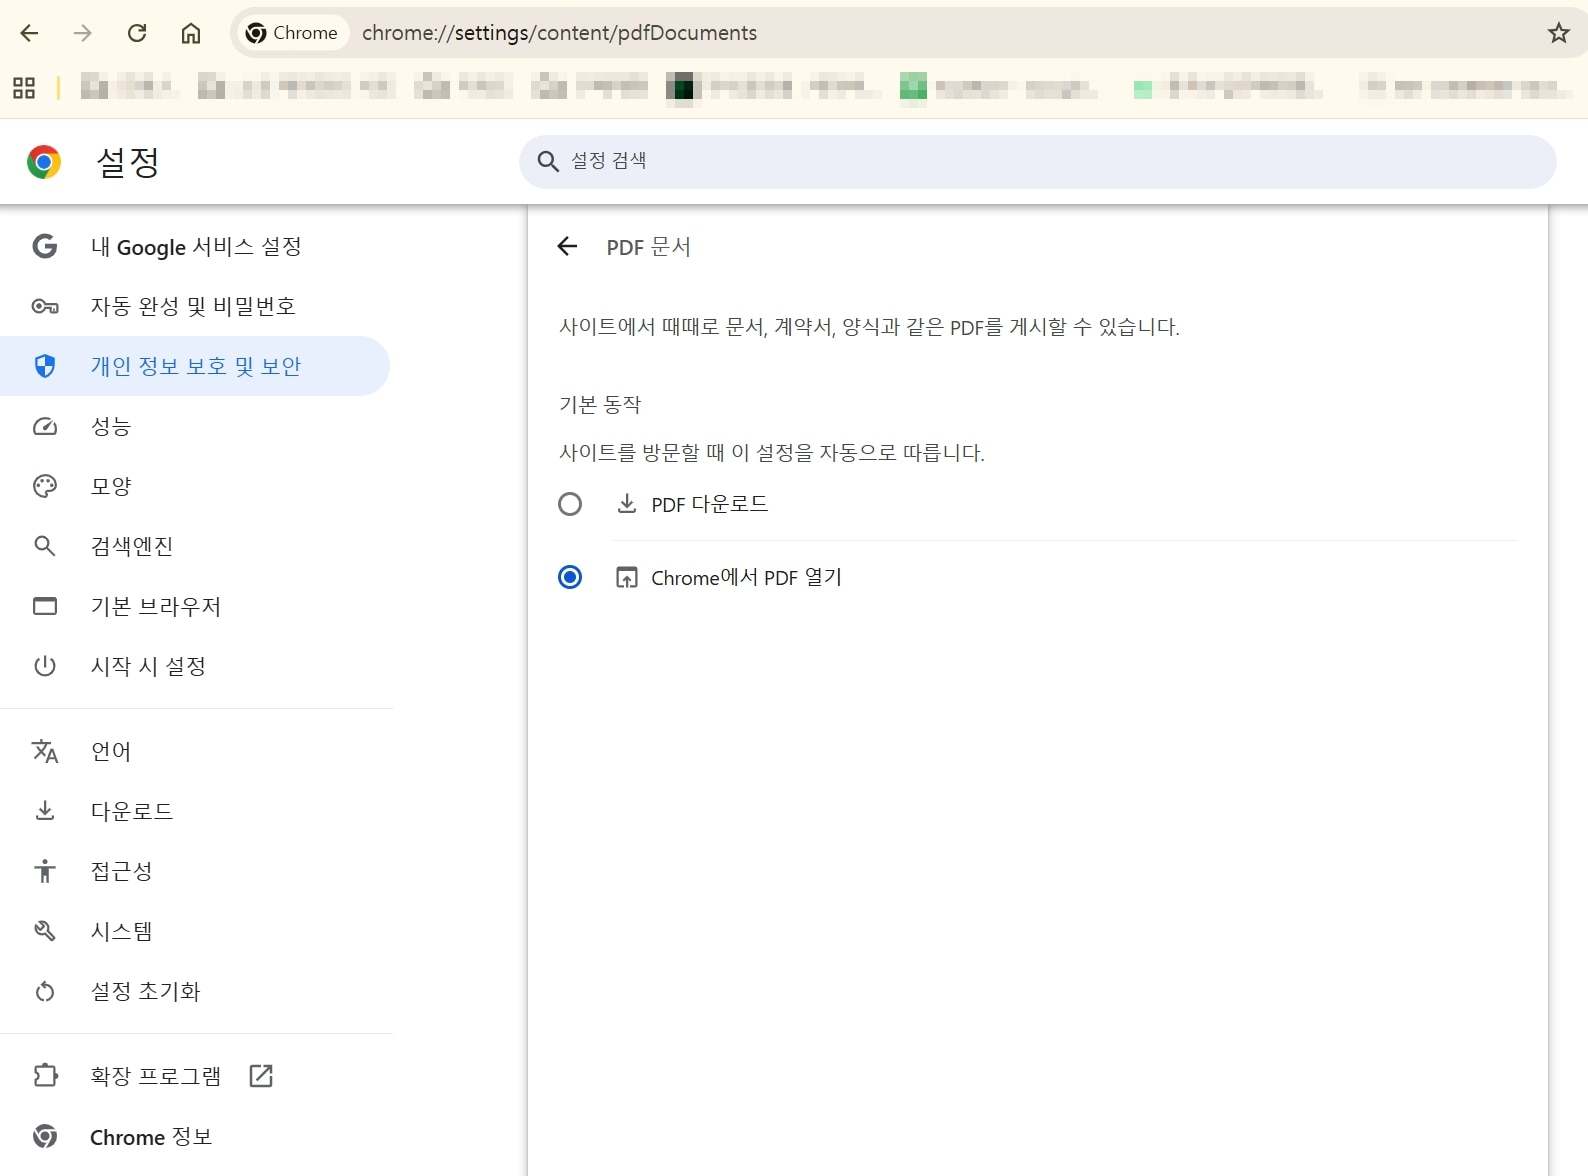
Task: Bookmark this page with the star icon
Action: [1558, 33]
